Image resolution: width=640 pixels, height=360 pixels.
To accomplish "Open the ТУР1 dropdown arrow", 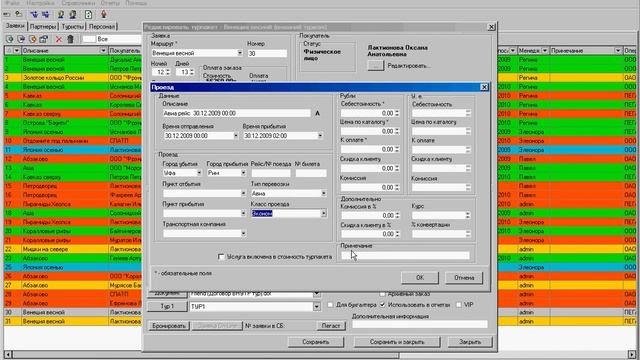I will pyautogui.click(x=316, y=307).
